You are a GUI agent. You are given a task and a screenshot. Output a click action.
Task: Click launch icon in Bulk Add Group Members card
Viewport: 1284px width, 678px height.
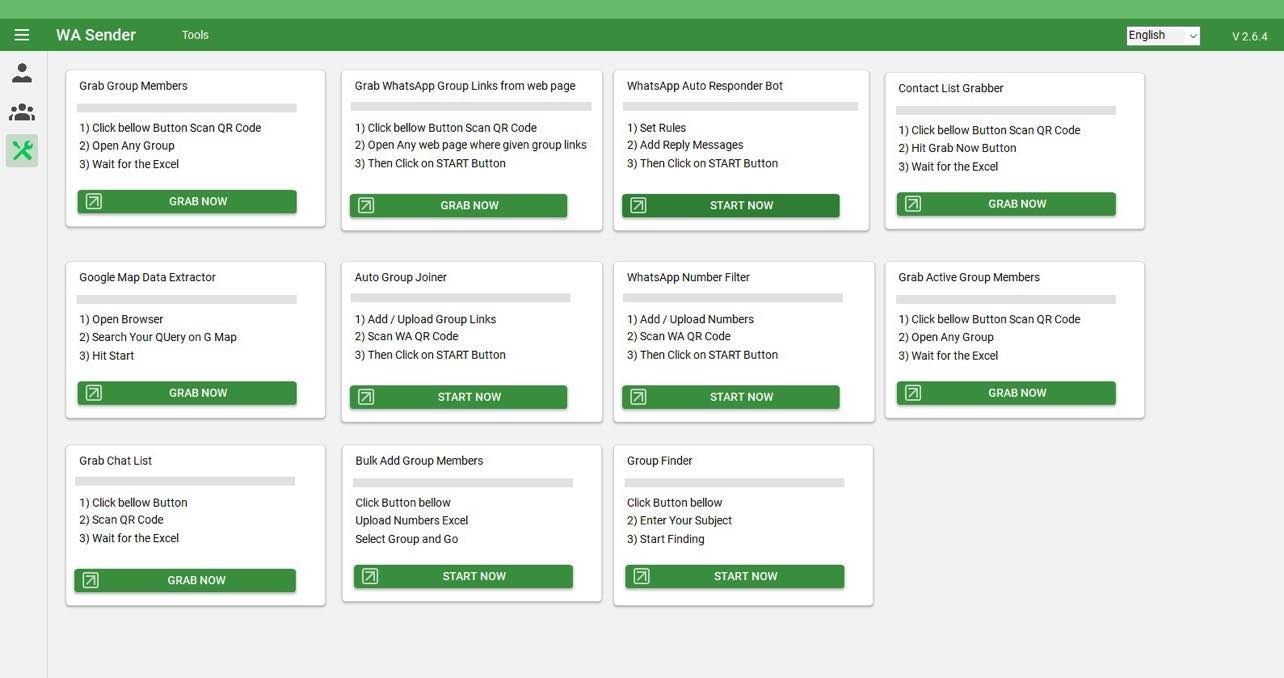[370, 576]
